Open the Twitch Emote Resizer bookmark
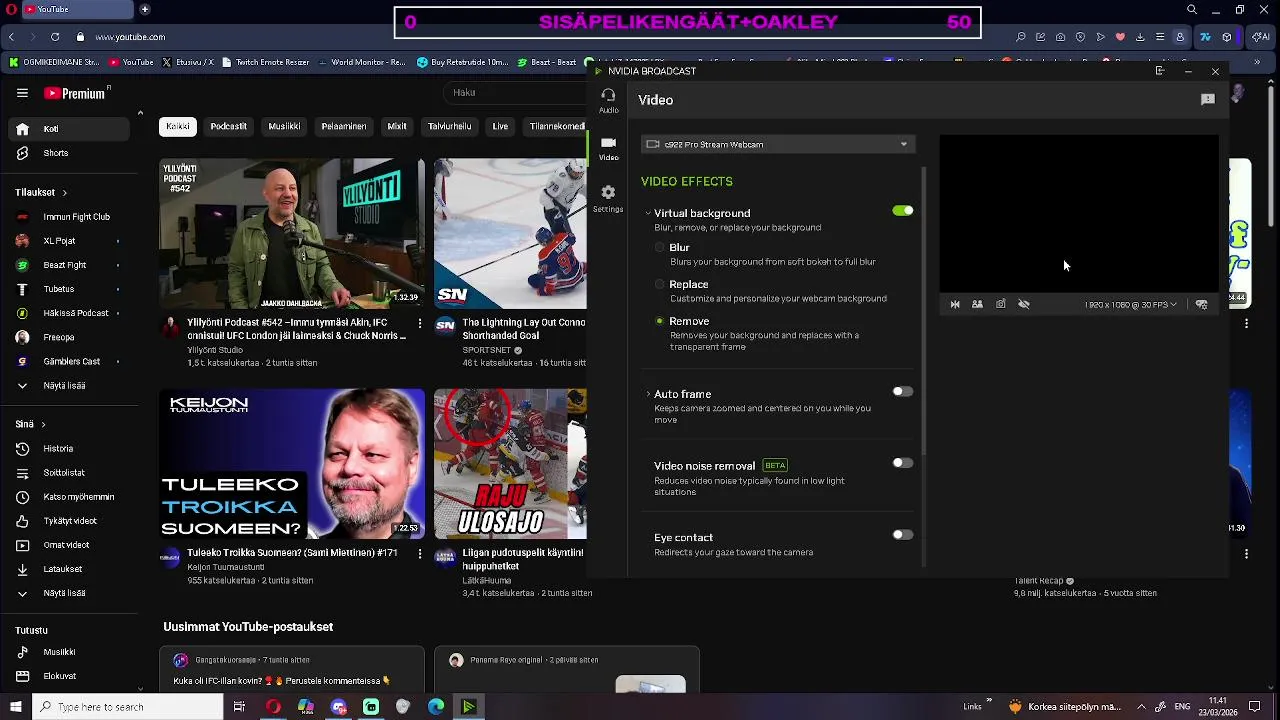This screenshot has width=1280, height=720. [264, 62]
